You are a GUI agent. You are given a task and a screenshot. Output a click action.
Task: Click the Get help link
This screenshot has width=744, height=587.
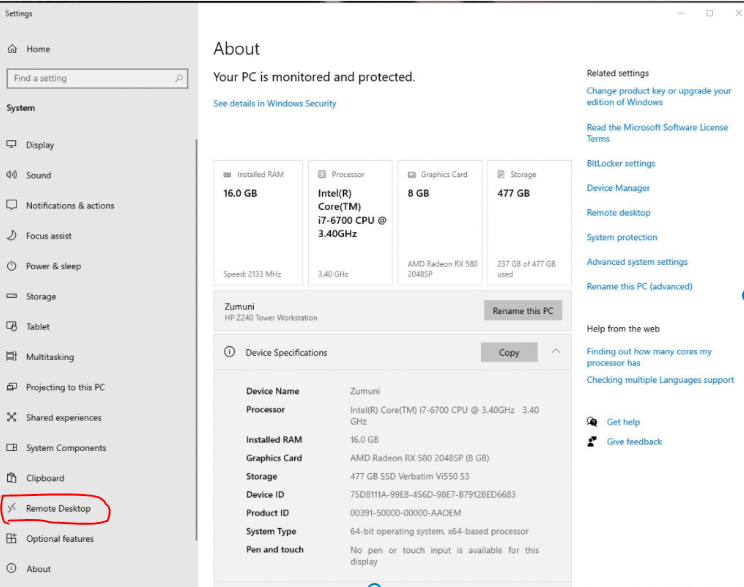(623, 422)
